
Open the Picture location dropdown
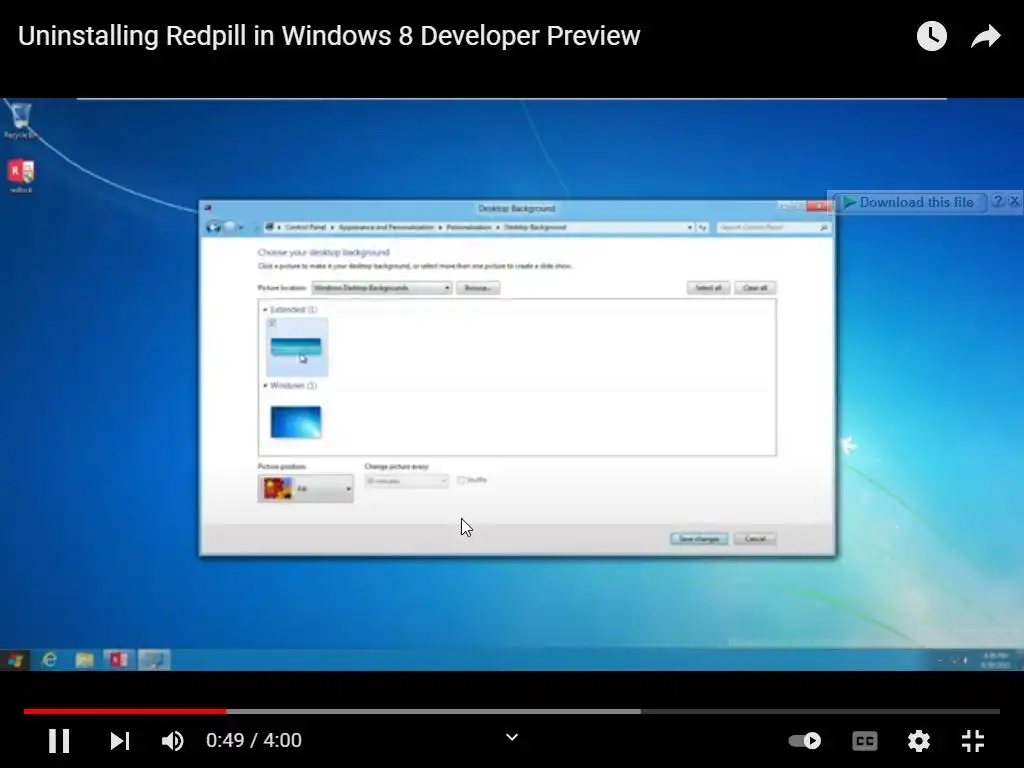point(382,288)
